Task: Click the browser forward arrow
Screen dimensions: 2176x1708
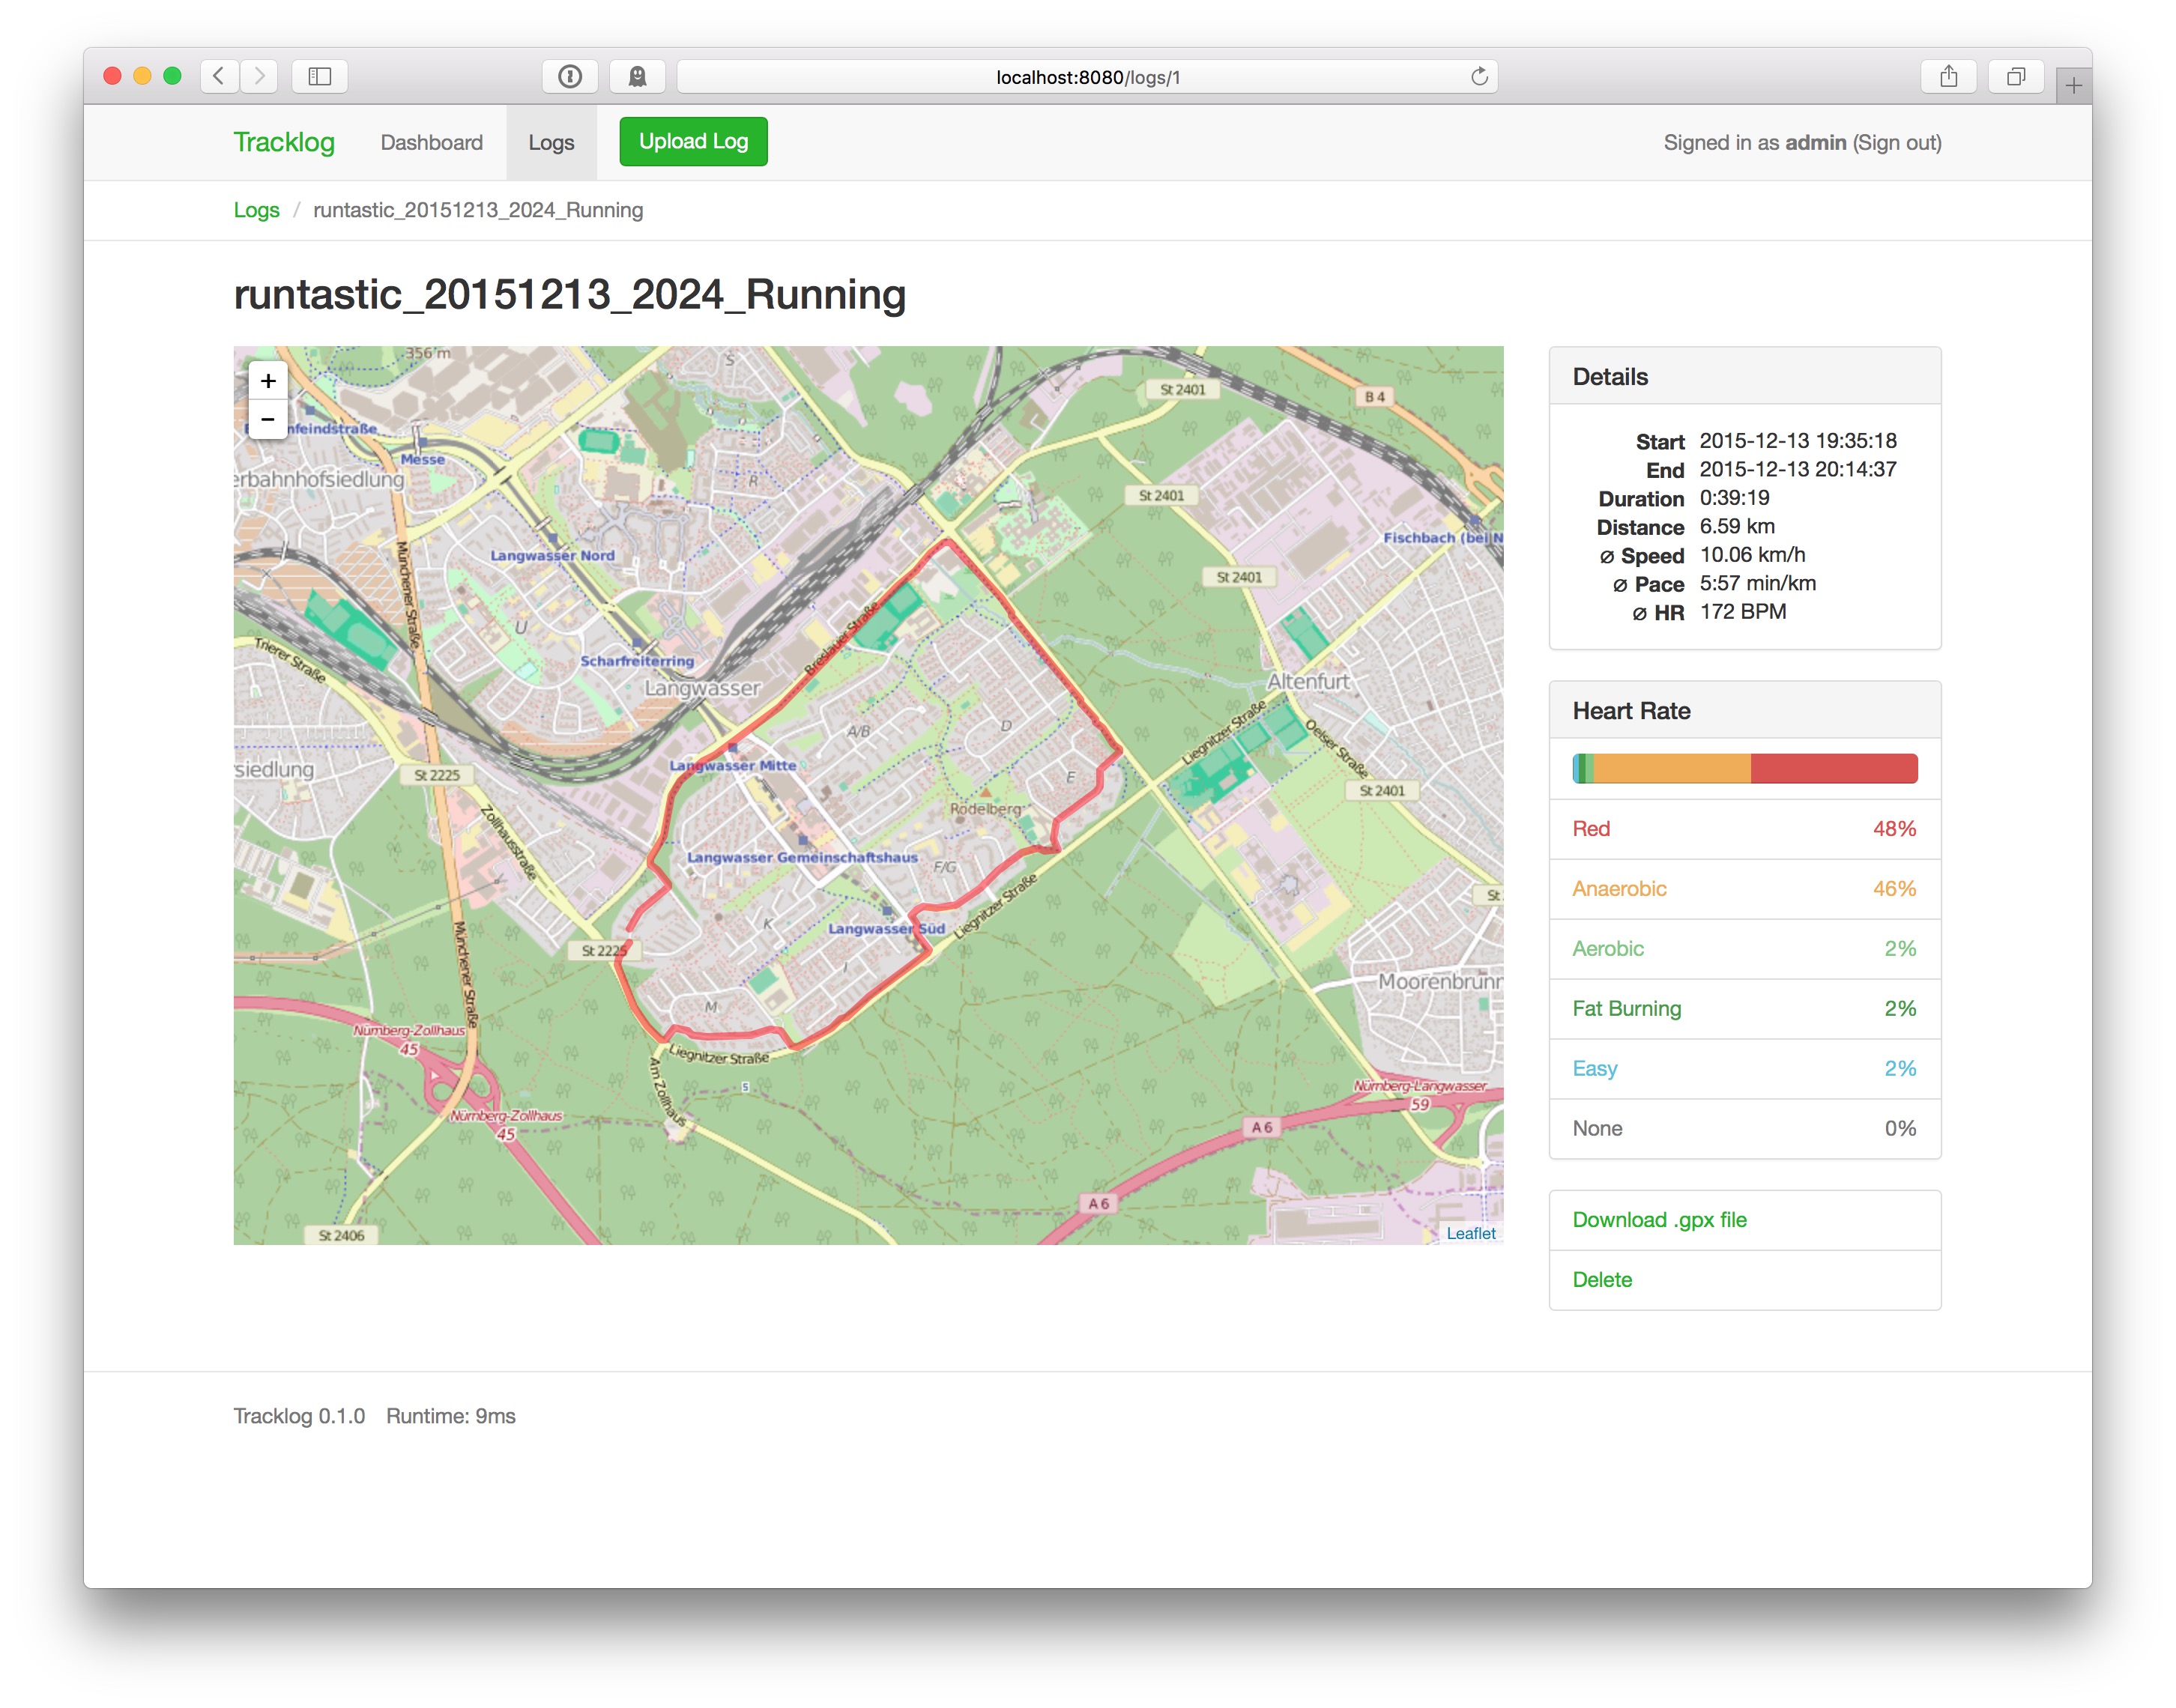Action: click(259, 76)
